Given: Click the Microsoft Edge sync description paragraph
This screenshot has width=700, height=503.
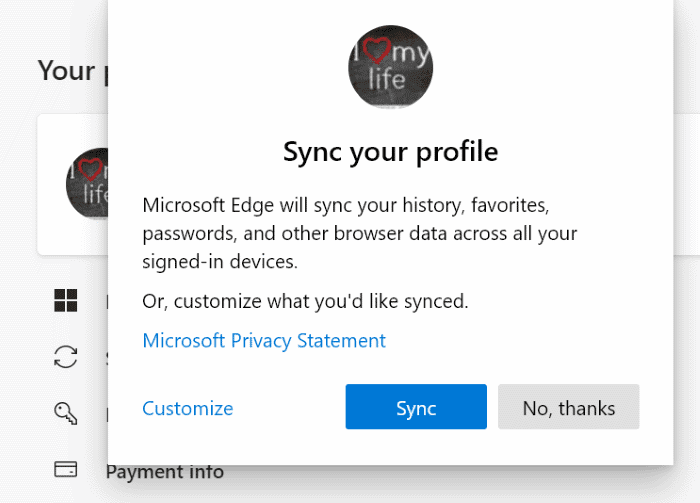Looking at the screenshot, I should 360,233.
